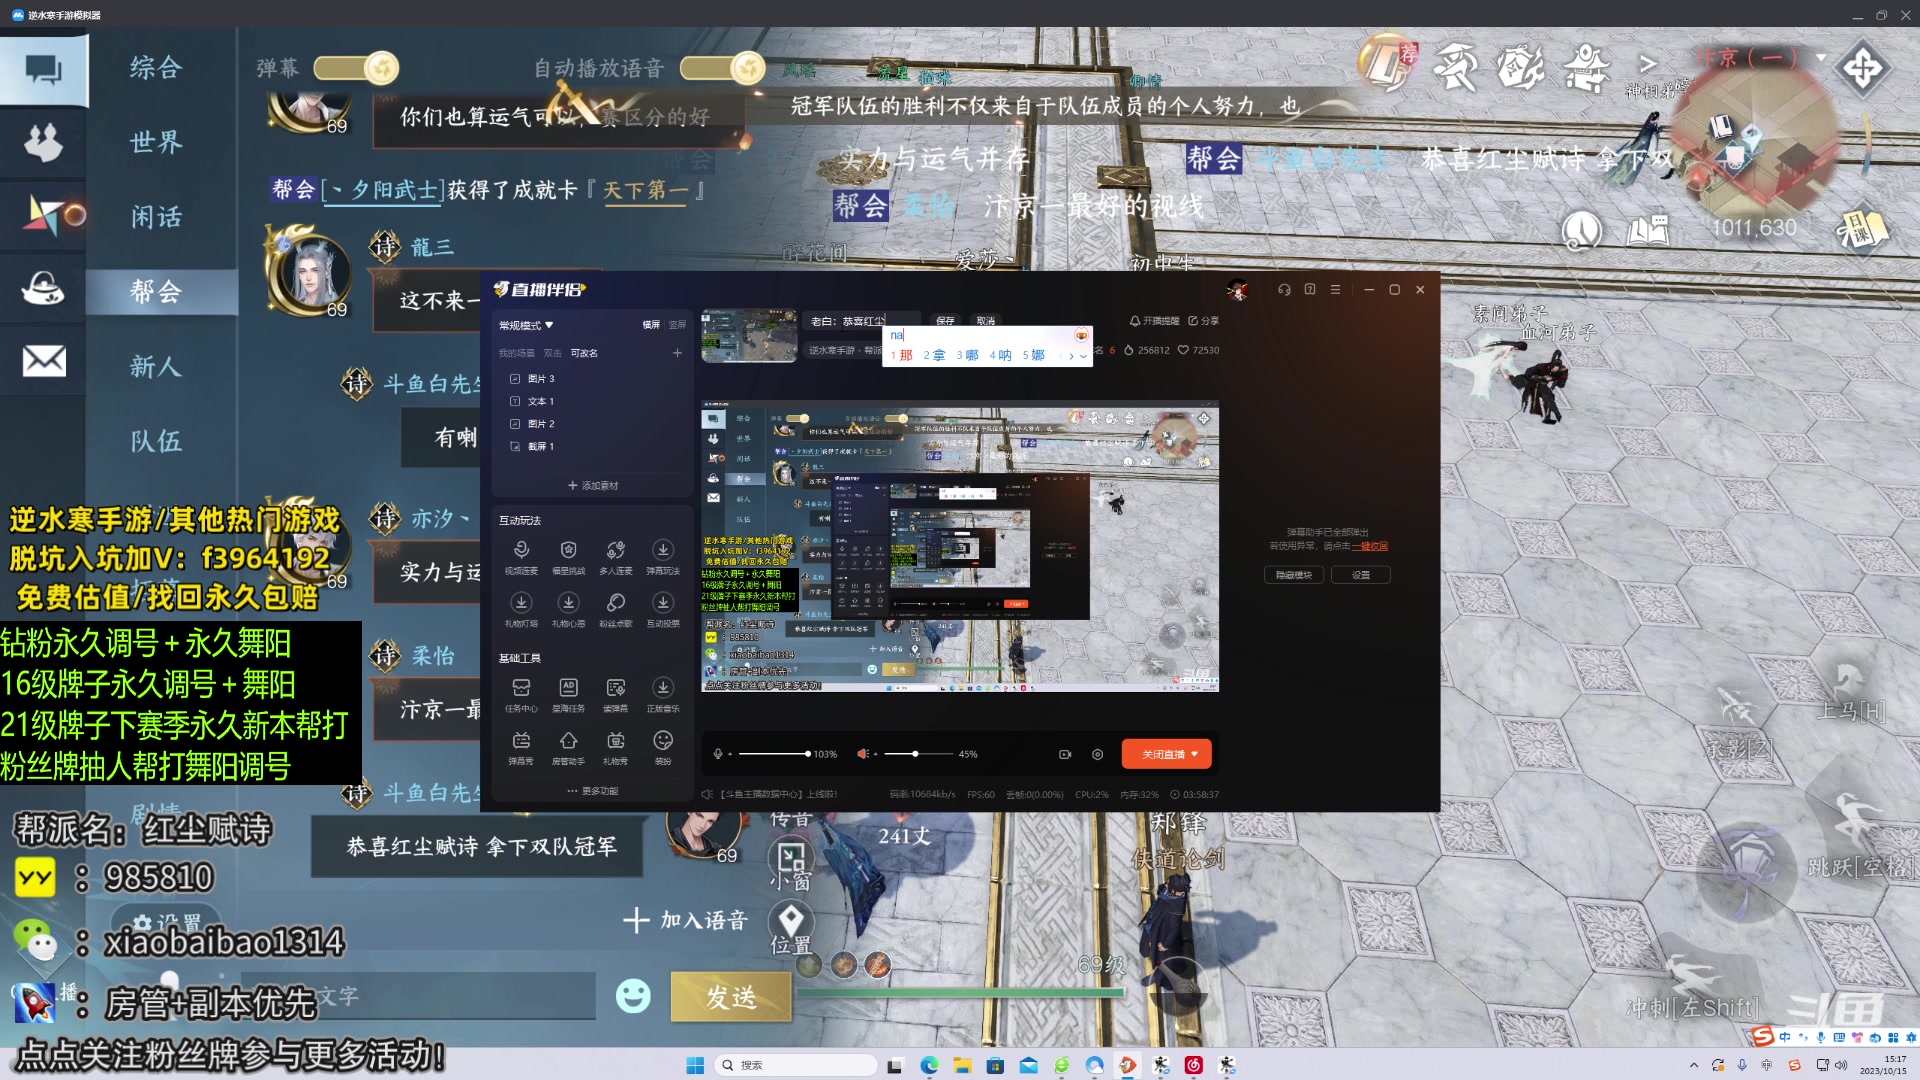Adjust speaker volume slider at 45%
1920x1080 pixels.
[x=918, y=754]
